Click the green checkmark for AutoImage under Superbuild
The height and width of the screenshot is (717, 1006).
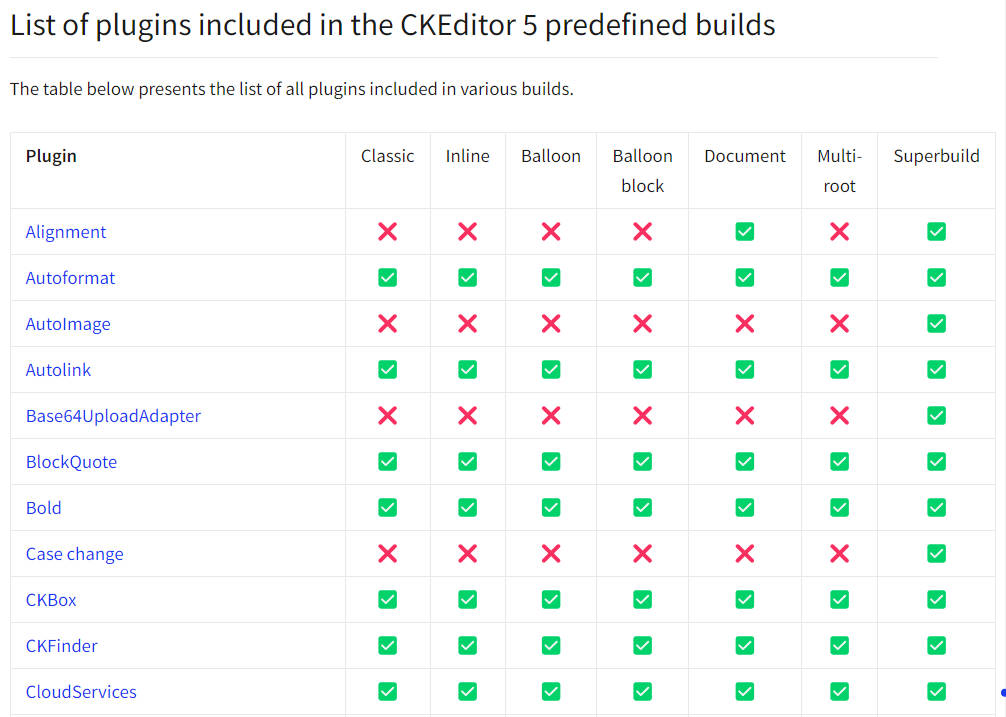[936, 324]
